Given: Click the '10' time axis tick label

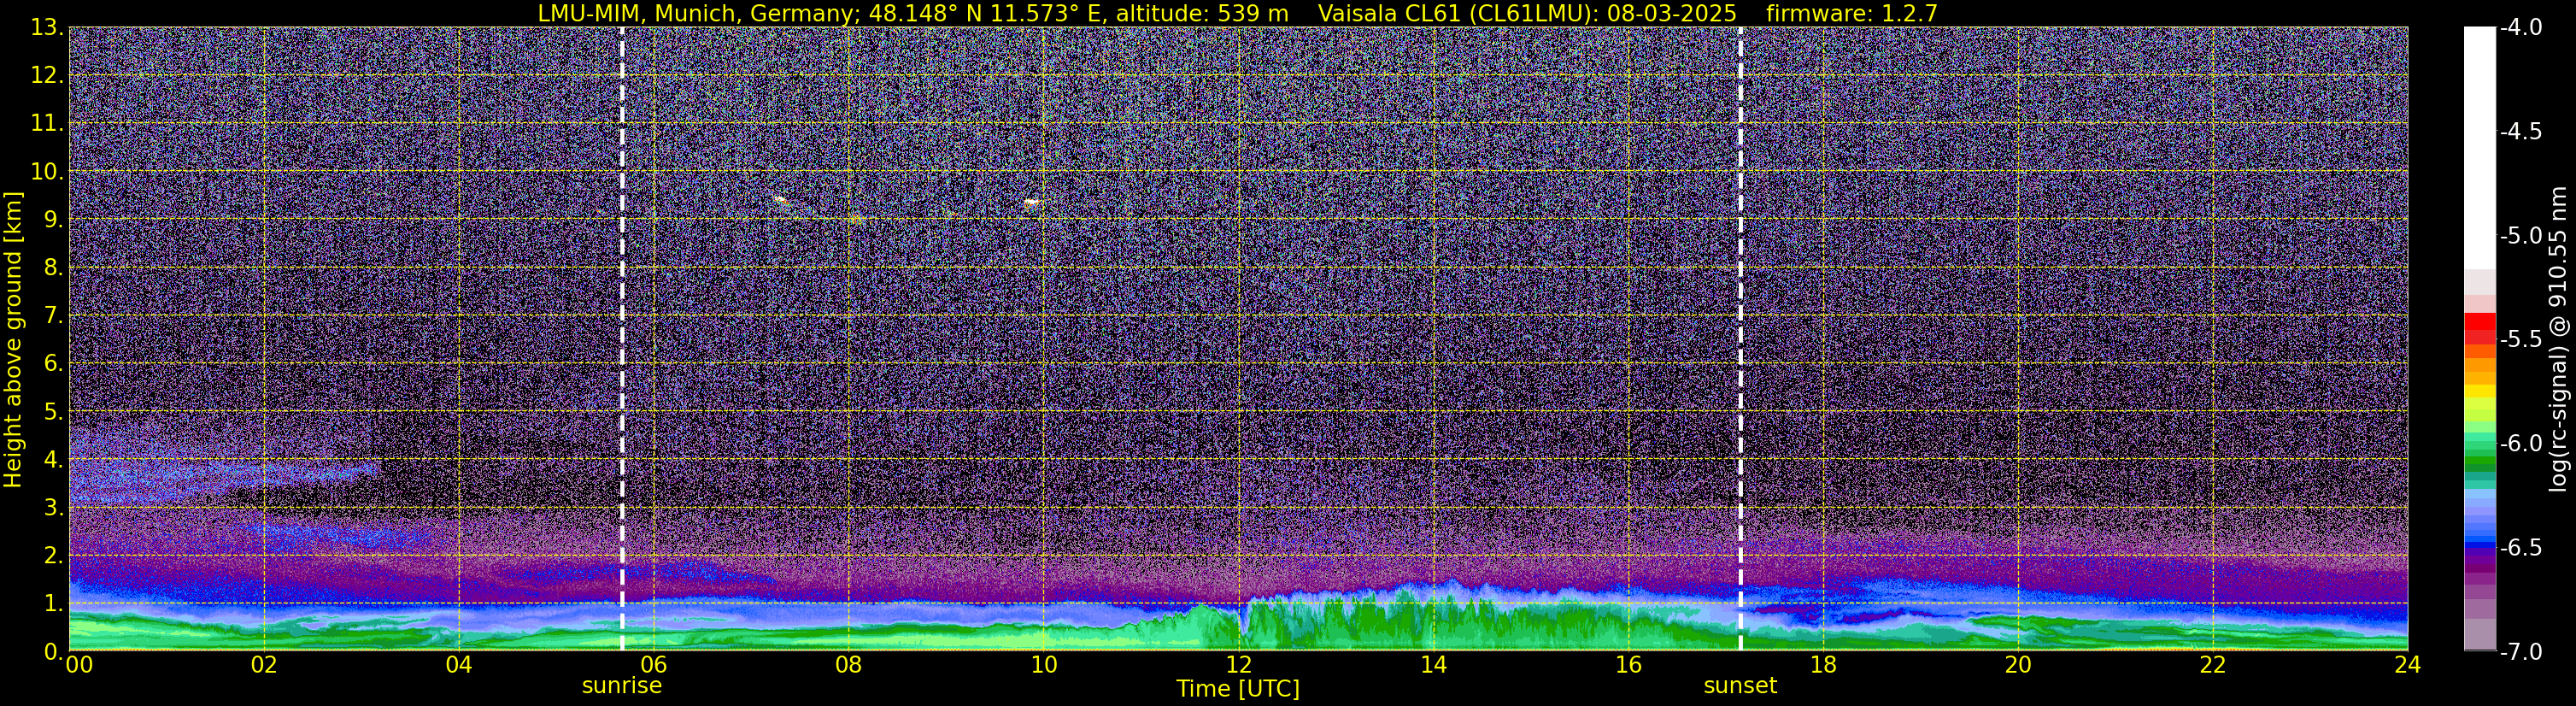Looking at the screenshot, I should click(1043, 664).
